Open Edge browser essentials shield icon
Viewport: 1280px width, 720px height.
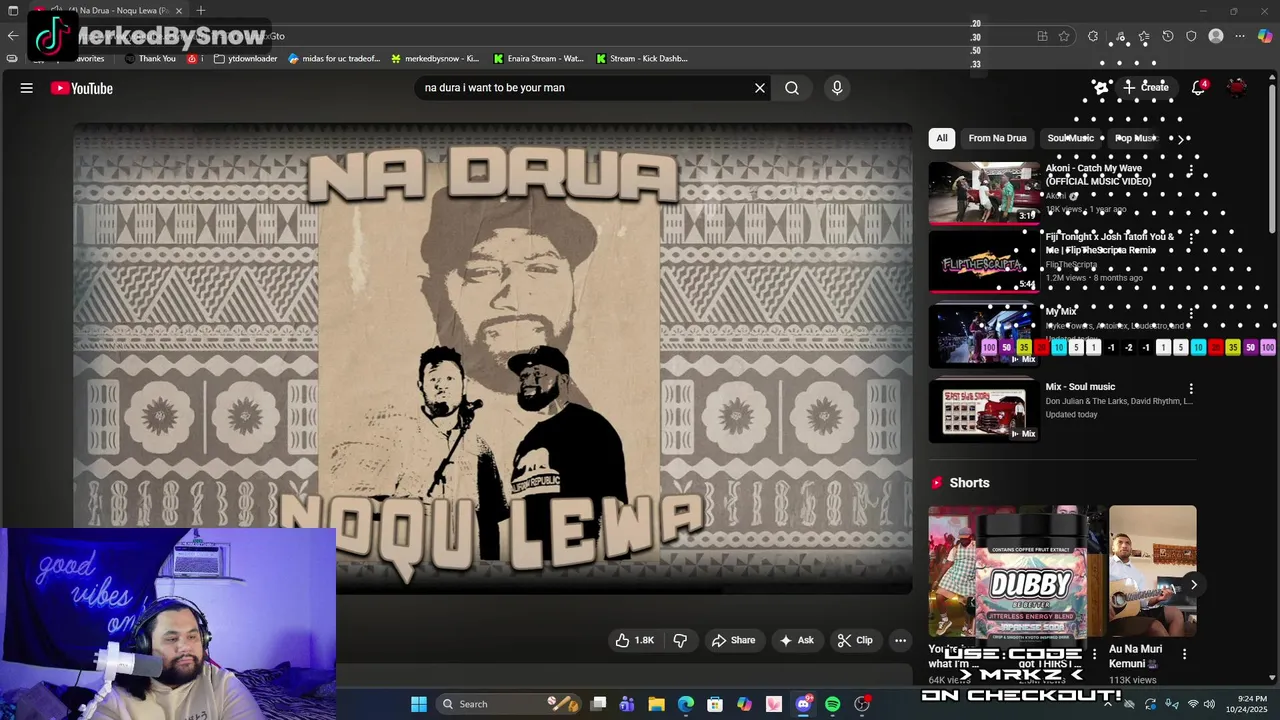click(1191, 36)
